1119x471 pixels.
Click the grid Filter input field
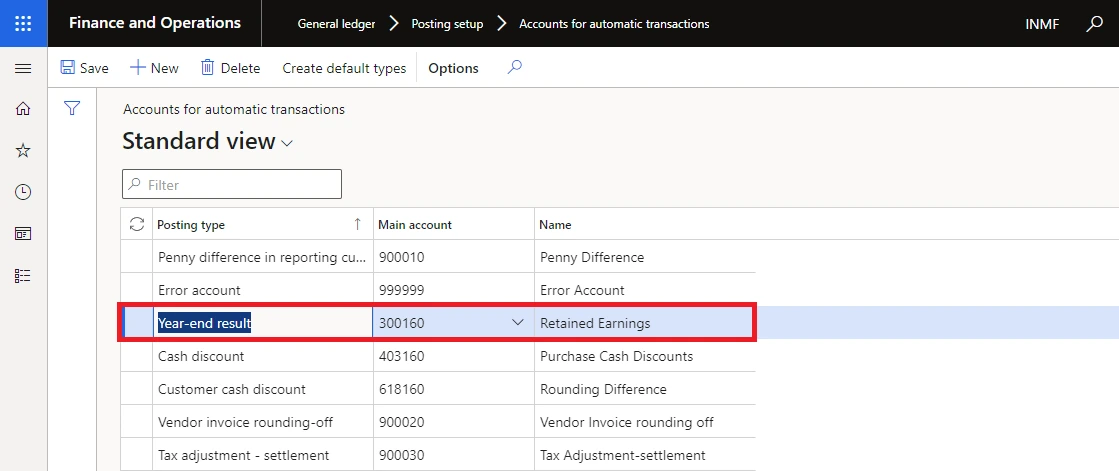232,184
